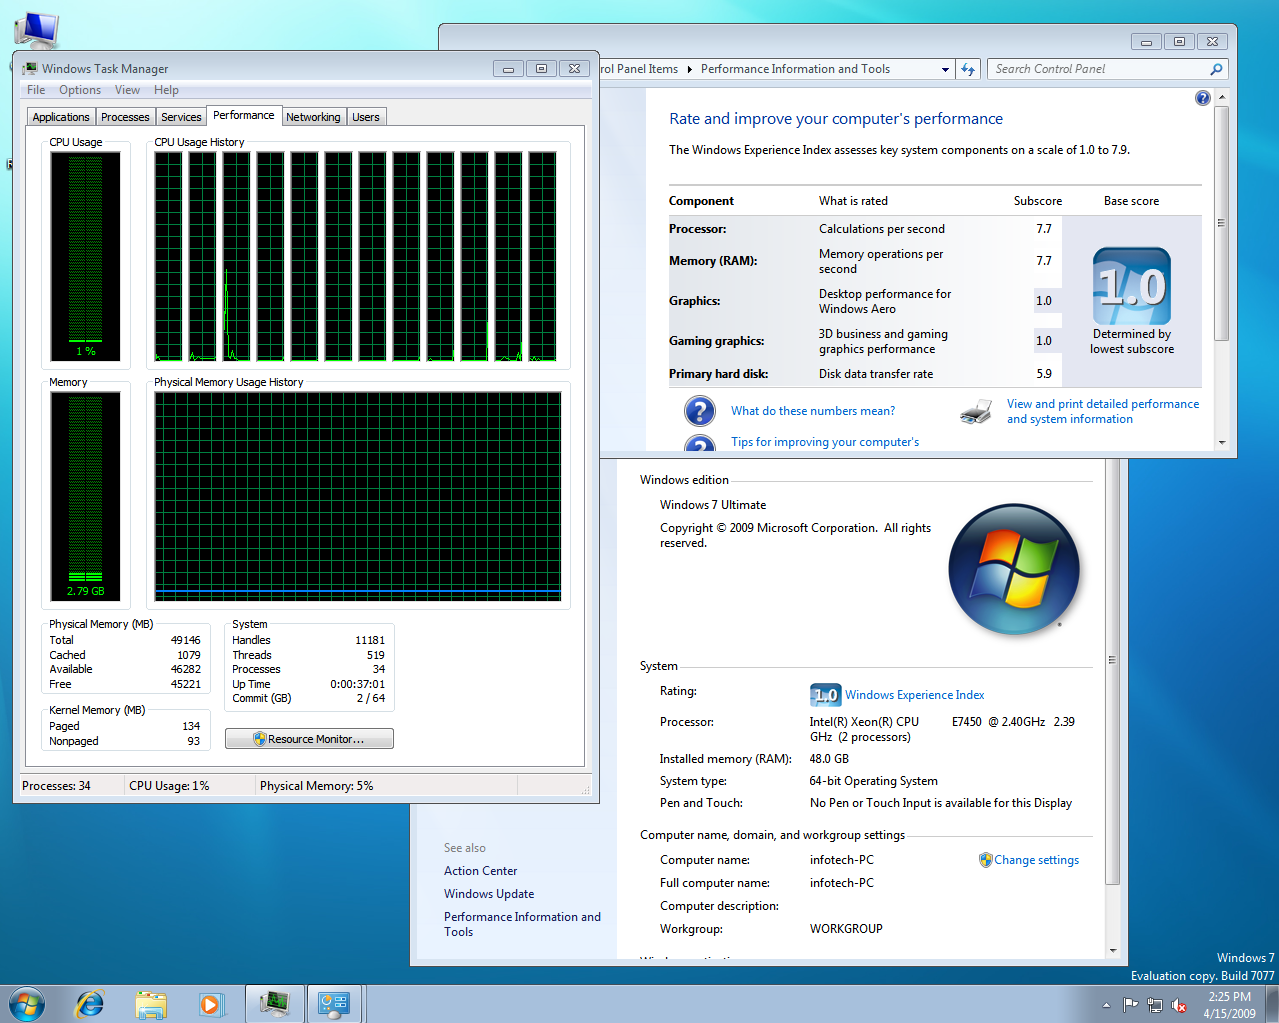Launch Internet Explorer from the taskbar
Image resolution: width=1279 pixels, height=1023 pixels.
(x=90, y=1004)
